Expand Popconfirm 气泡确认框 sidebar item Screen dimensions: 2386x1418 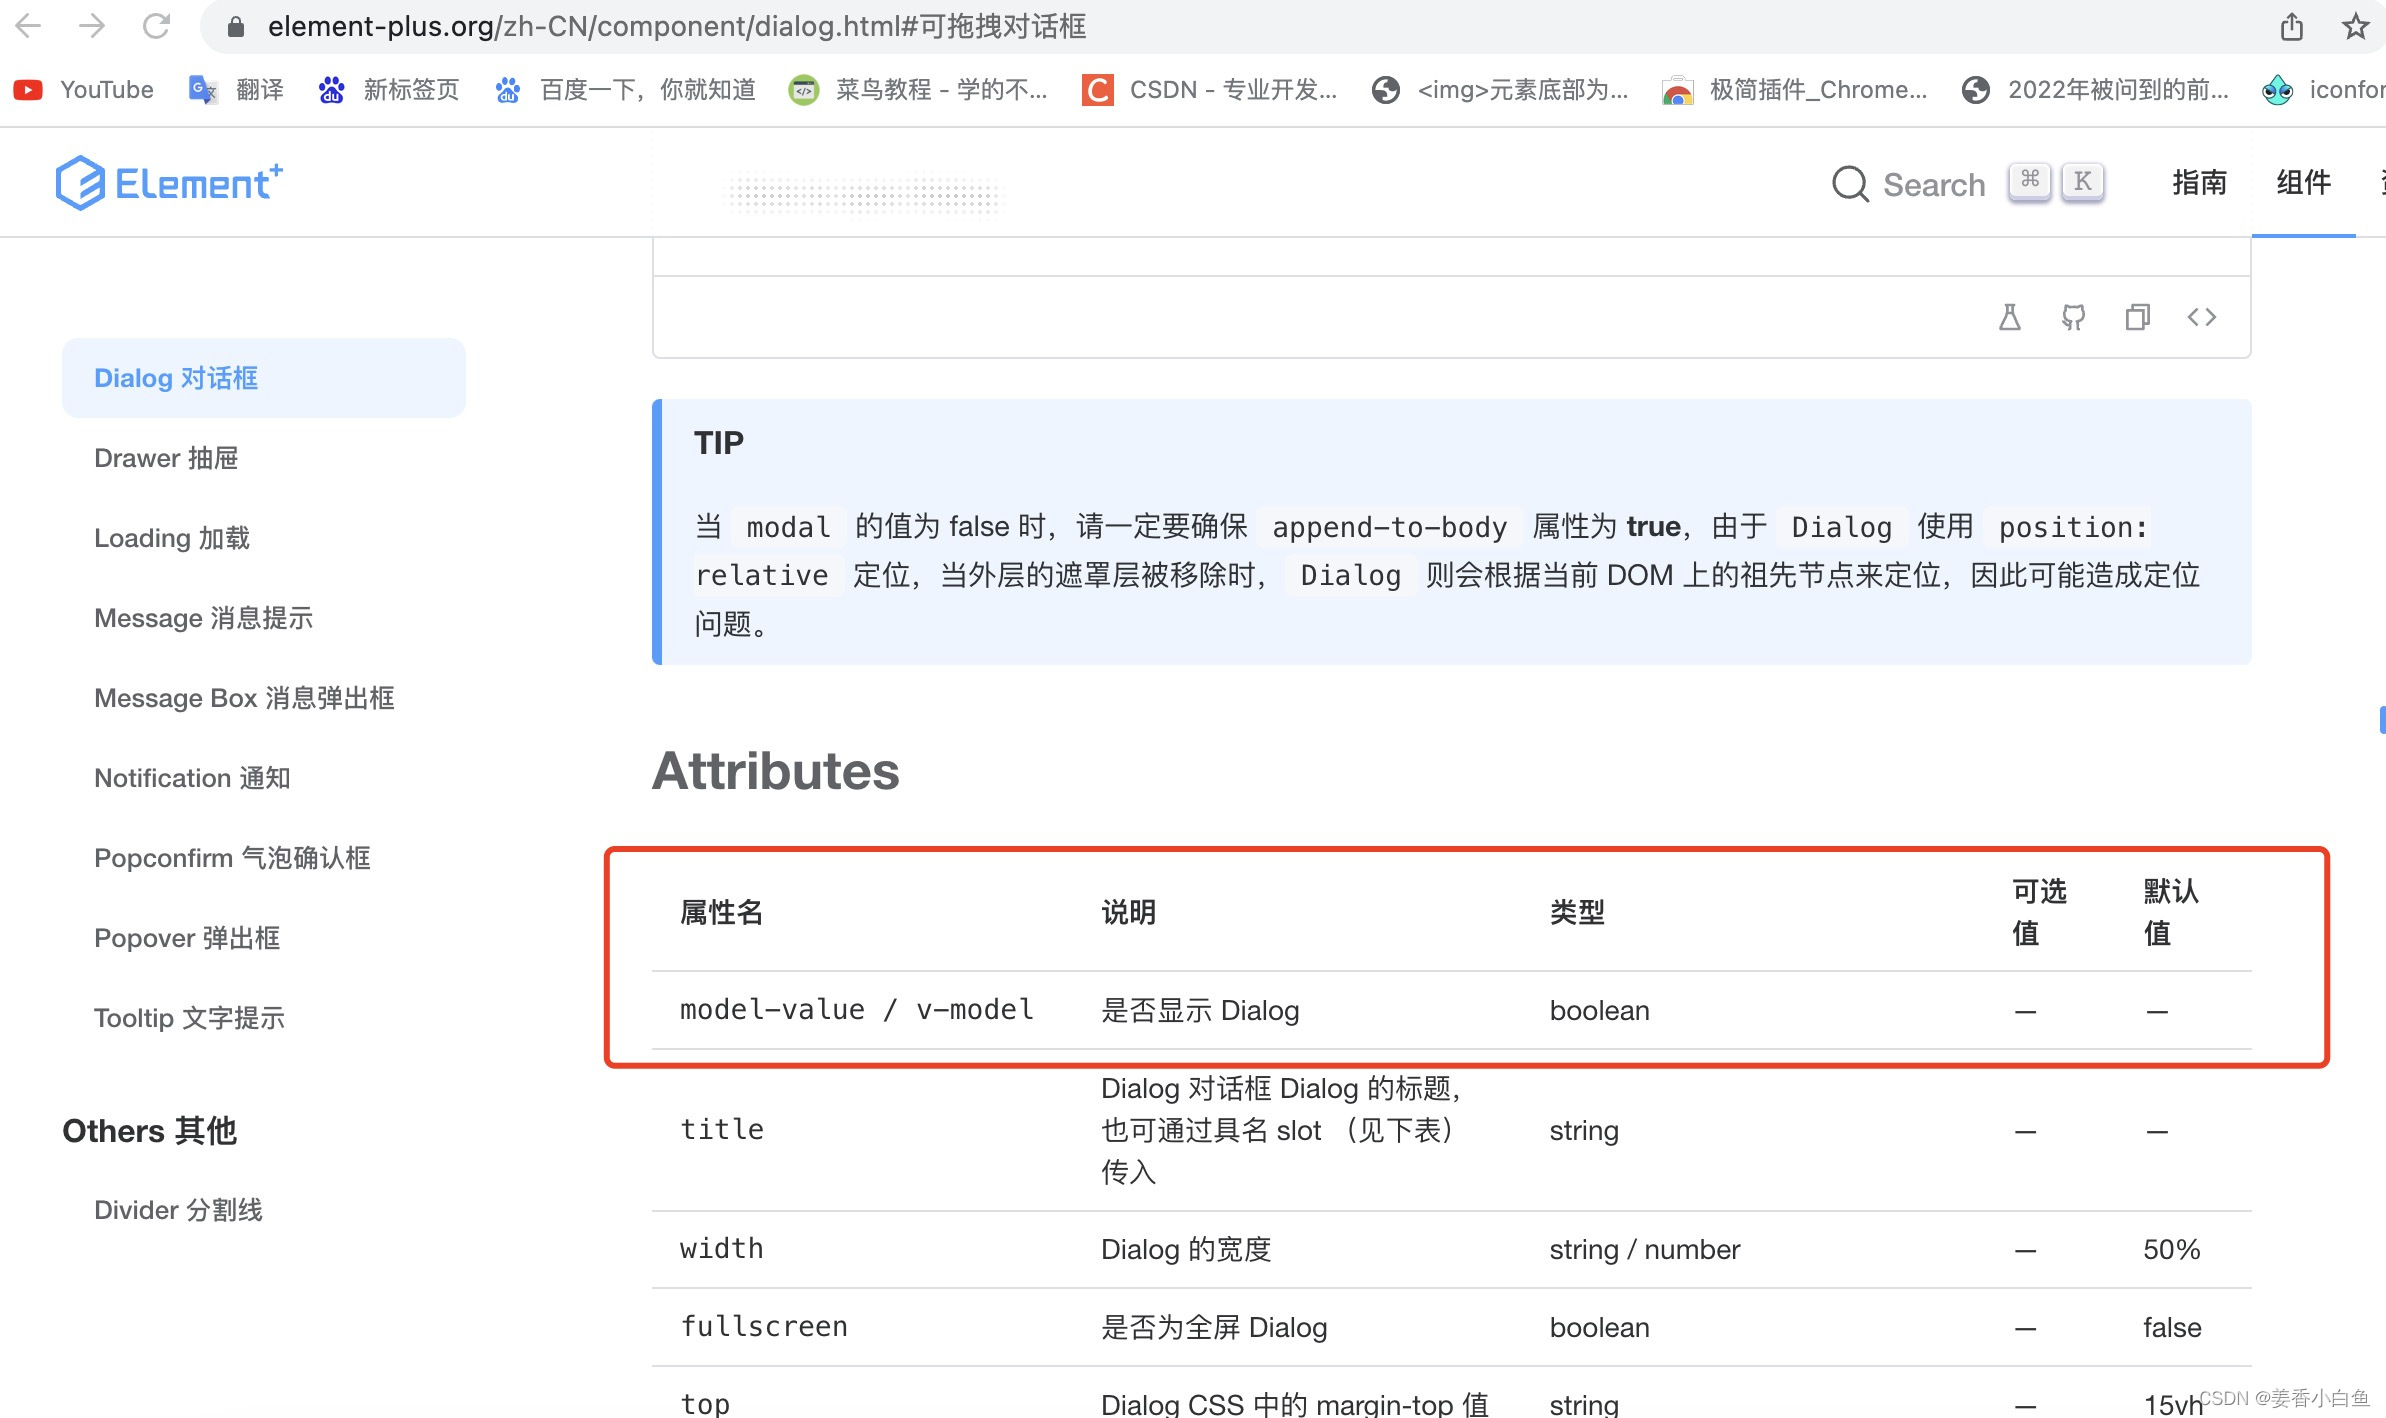tap(233, 858)
